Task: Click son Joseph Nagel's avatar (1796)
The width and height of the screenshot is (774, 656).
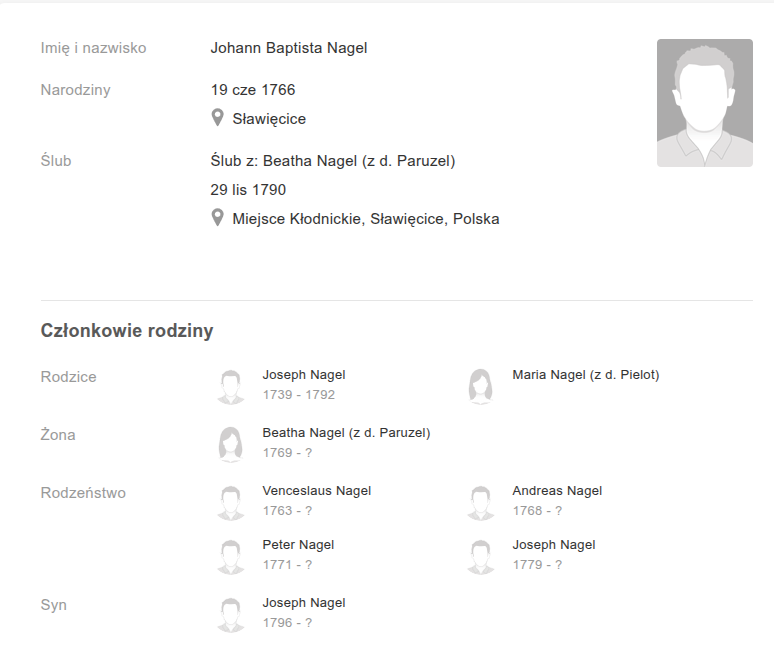Action: point(231,614)
